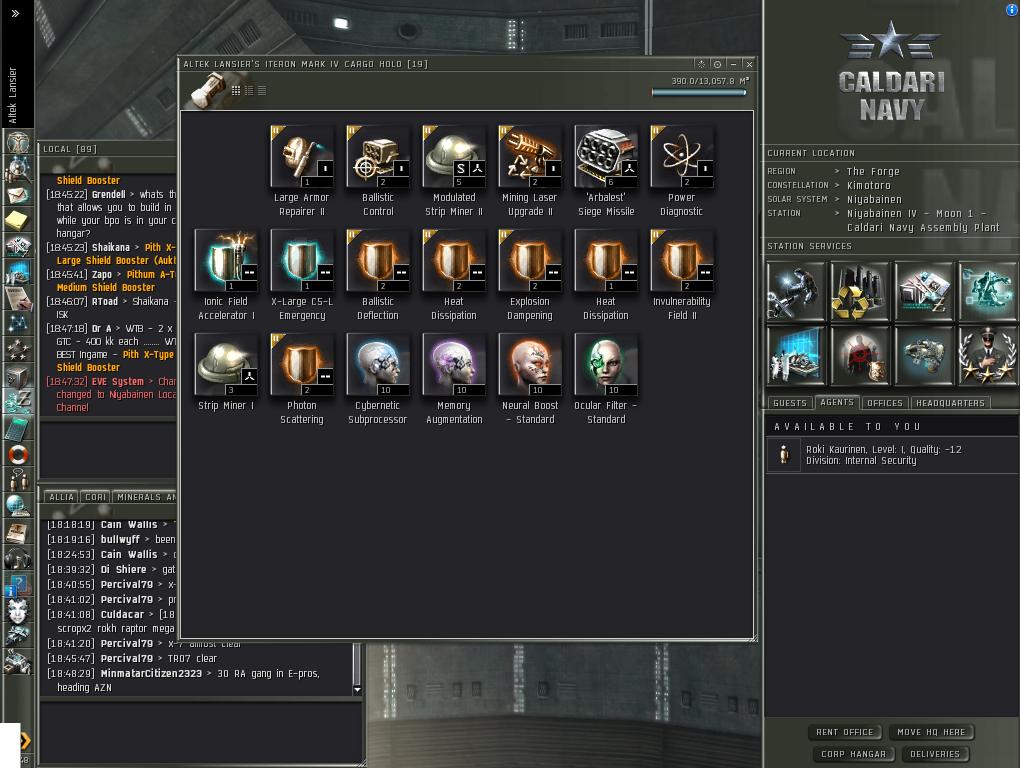Click the Rent Office button
Viewport: 1020px width, 768px height.
844,732
